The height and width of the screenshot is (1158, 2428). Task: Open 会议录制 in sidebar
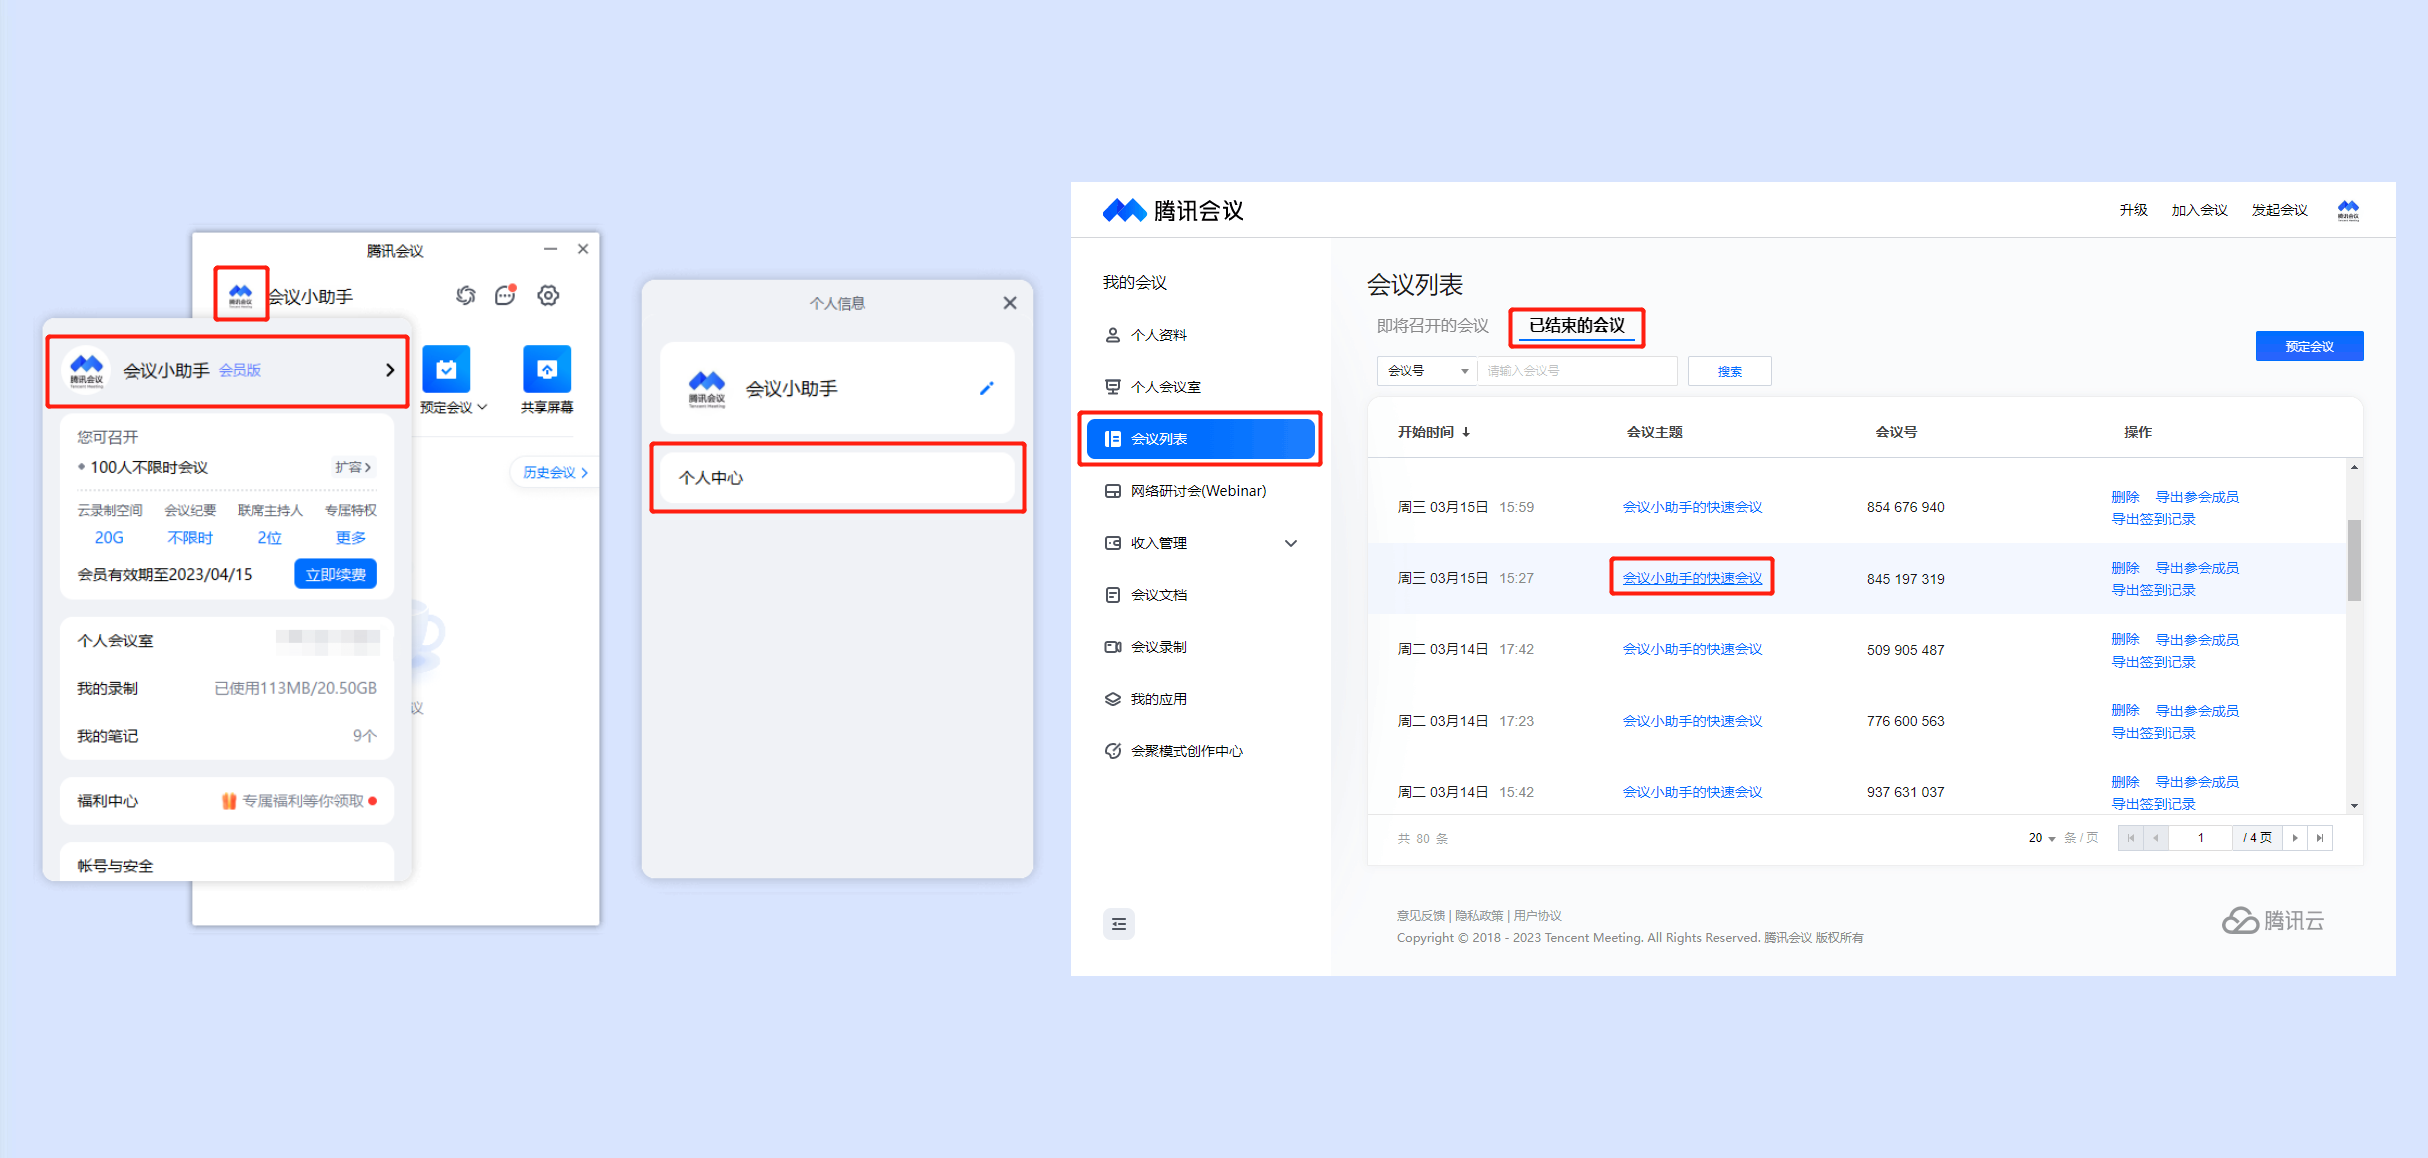coord(1158,647)
